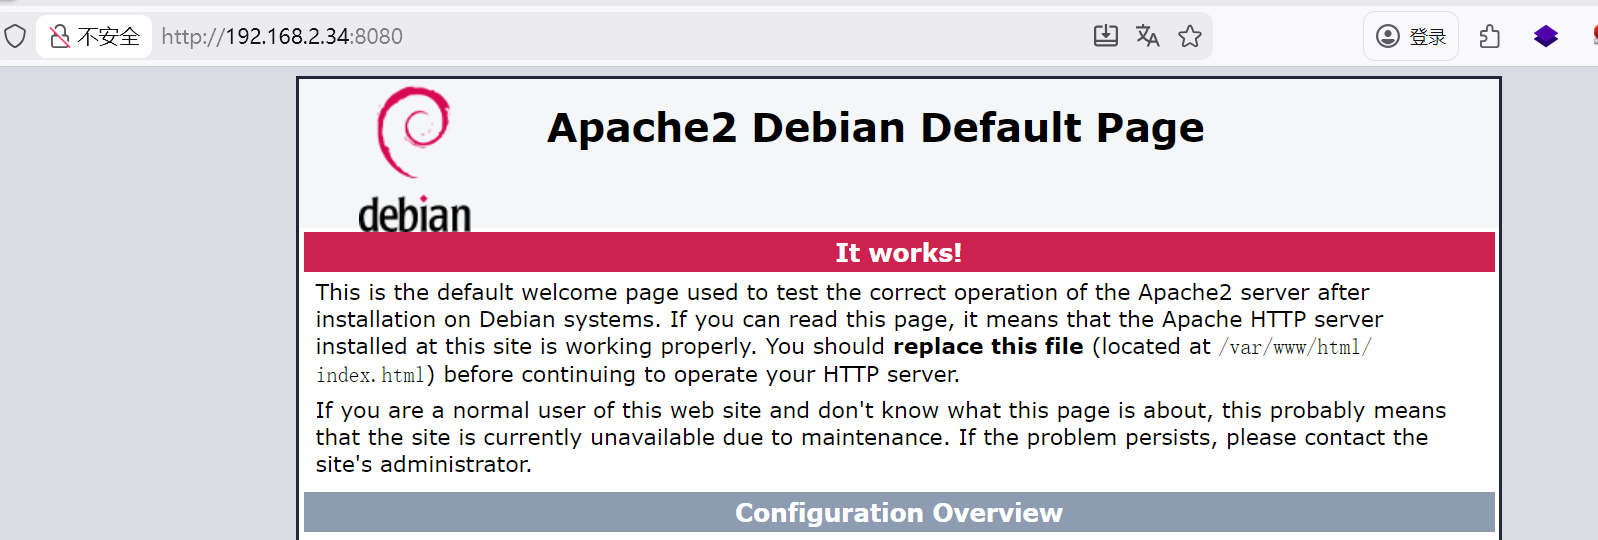This screenshot has height=540, width=1598.
Task: Click the /var/www/html/ file path text
Action: coord(1294,347)
